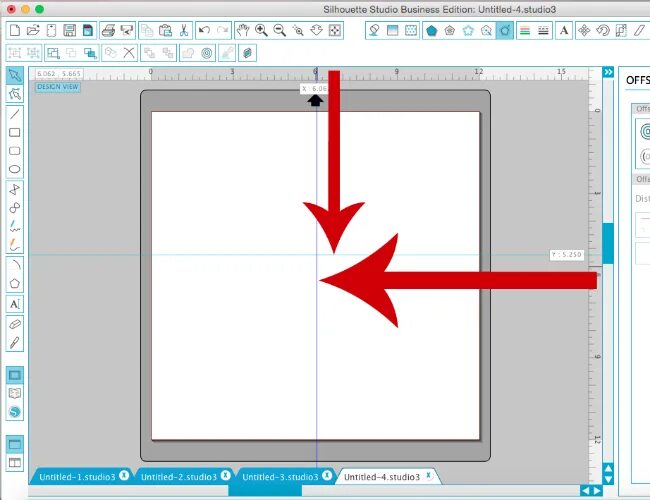Image resolution: width=650 pixels, height=500 pixels.
Task: Paste from clipboard icon
Action: click(165, 30)
